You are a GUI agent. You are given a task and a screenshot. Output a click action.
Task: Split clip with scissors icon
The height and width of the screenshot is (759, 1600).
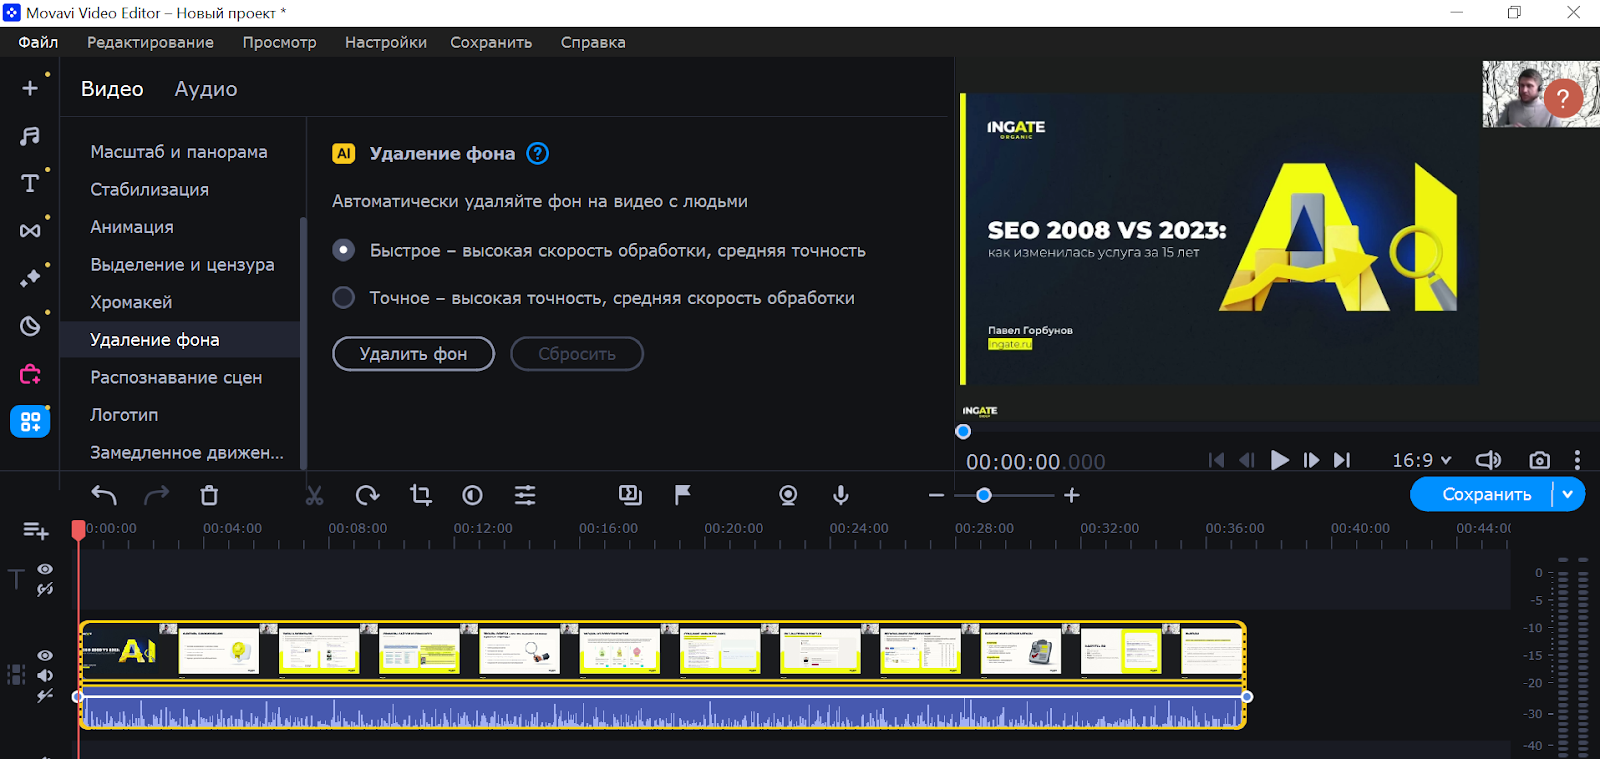[314, 495]
